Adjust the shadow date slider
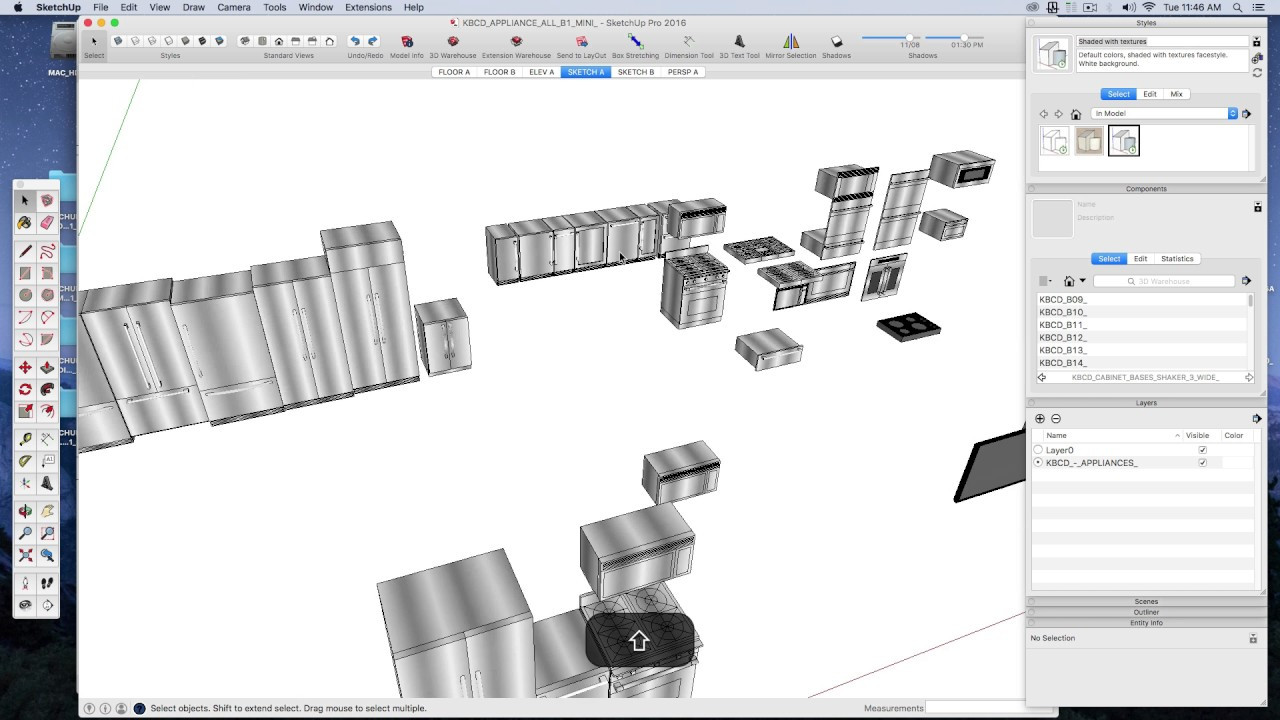 coord(909,38)
